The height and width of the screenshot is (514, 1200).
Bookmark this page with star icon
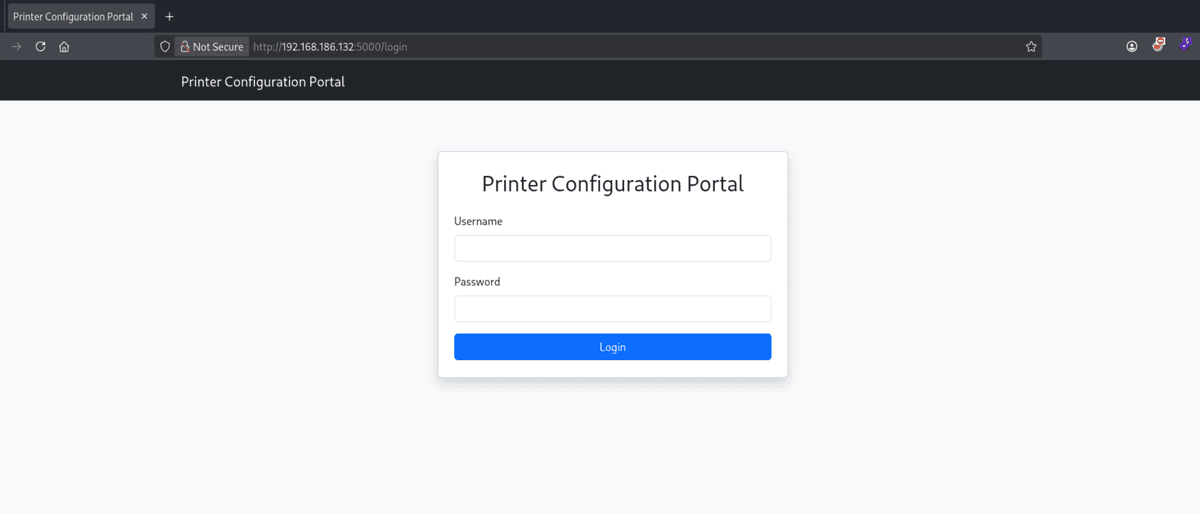(1031, 46)
